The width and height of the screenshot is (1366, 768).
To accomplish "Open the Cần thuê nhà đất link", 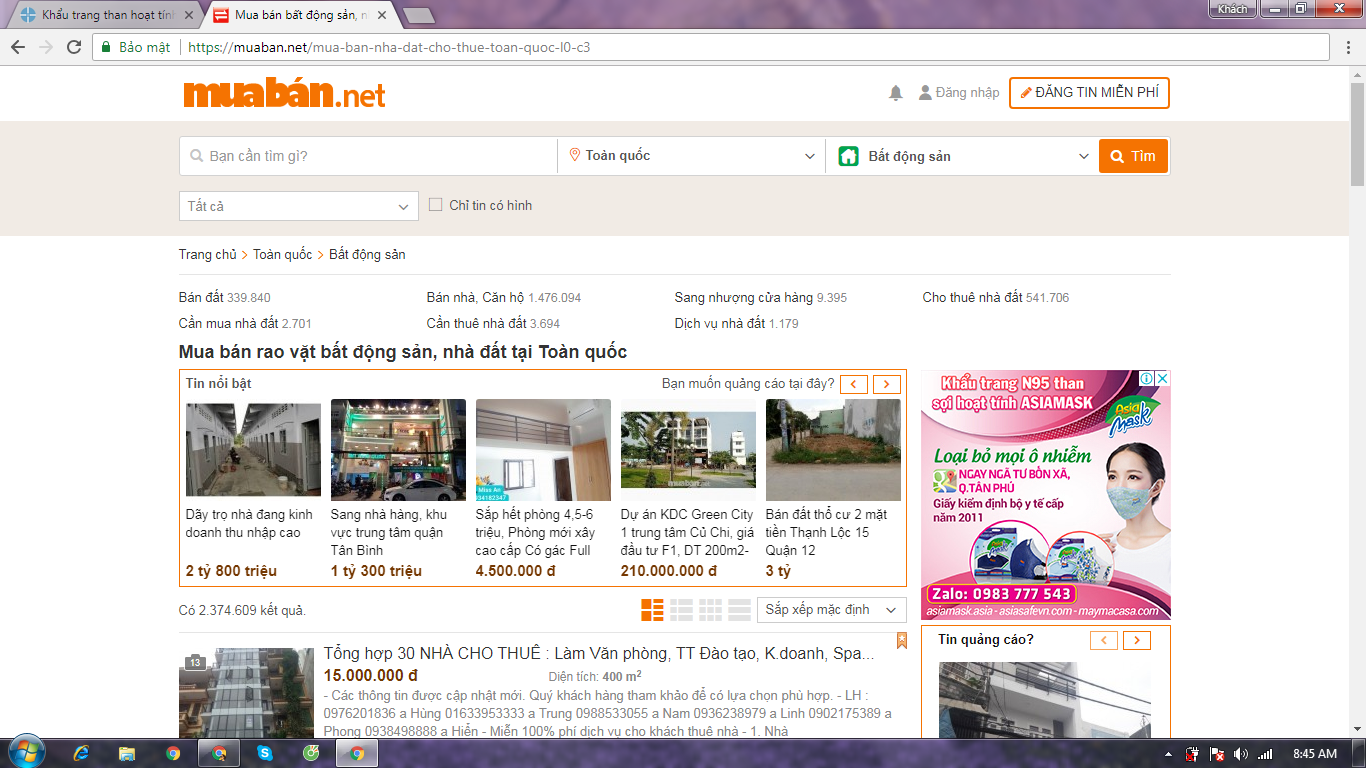I will 476,323.
